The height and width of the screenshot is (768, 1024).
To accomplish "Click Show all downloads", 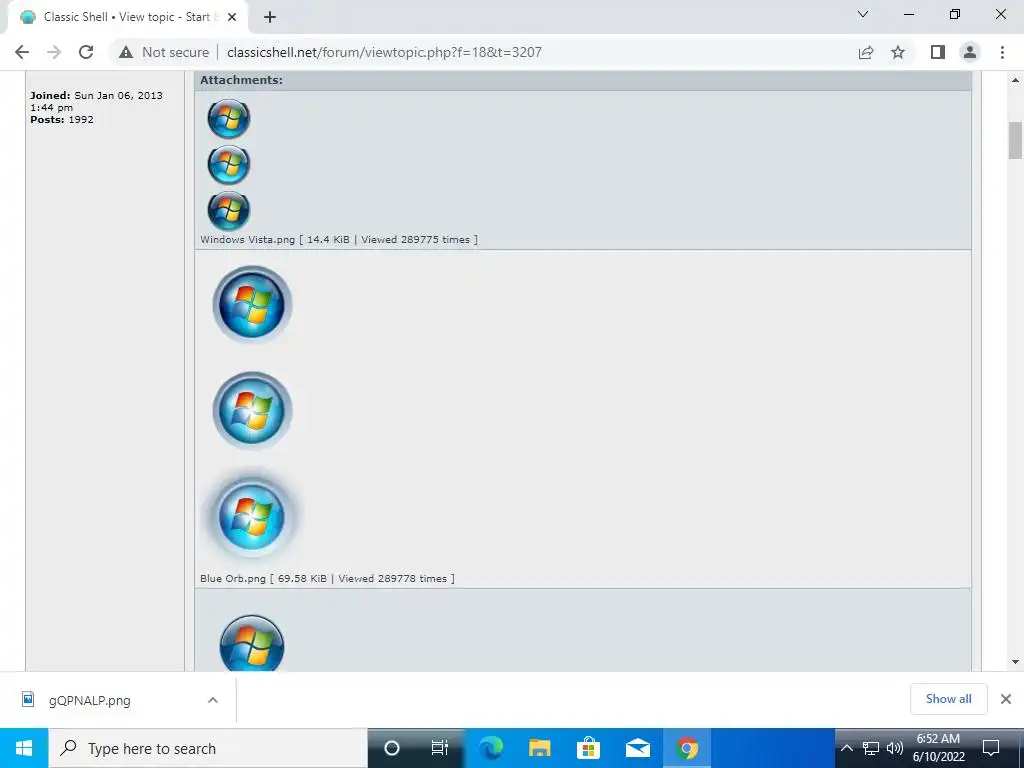I will point(948,699).
